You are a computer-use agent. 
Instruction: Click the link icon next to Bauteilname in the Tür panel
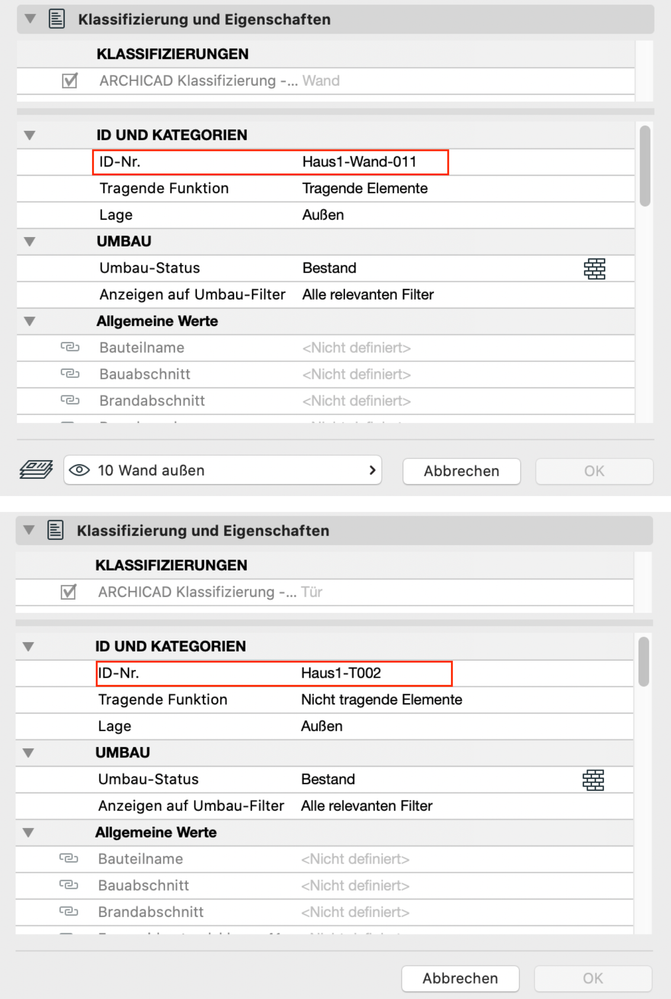coord(68,858)
